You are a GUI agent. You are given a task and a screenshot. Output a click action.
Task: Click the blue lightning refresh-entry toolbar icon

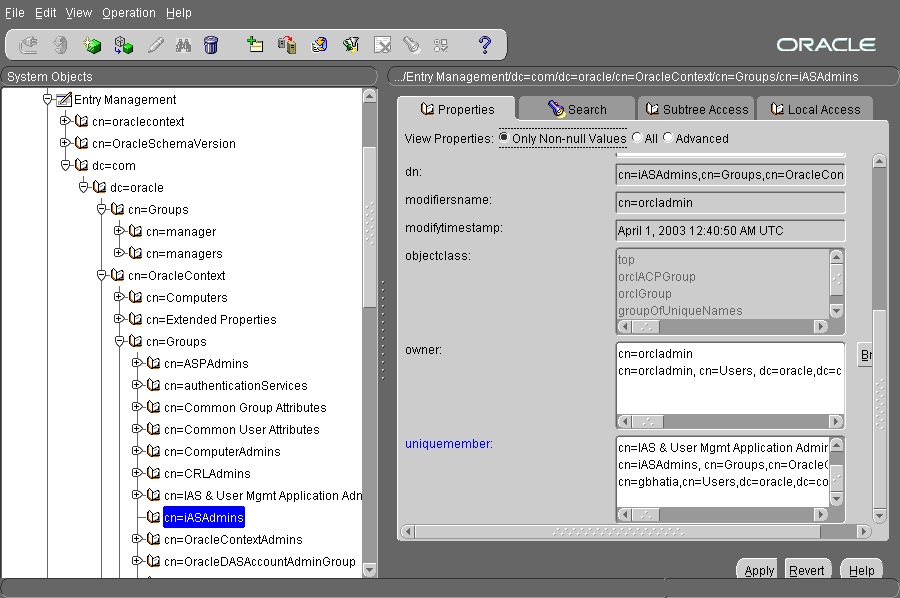pyautogui.click(x=319, y=45)
